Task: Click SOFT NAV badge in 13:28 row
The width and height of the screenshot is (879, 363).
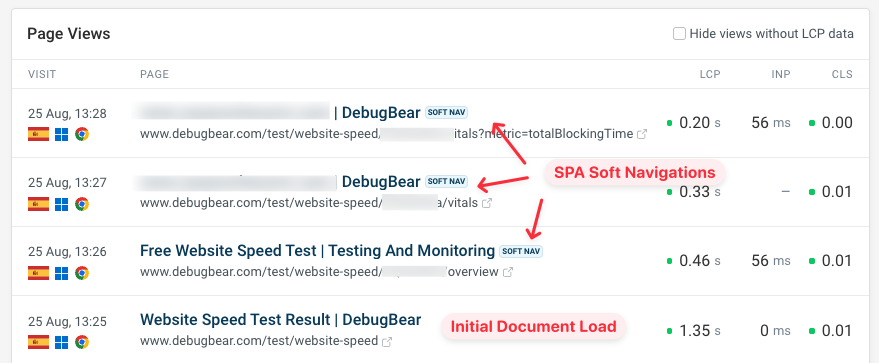Action: (446, 113)
